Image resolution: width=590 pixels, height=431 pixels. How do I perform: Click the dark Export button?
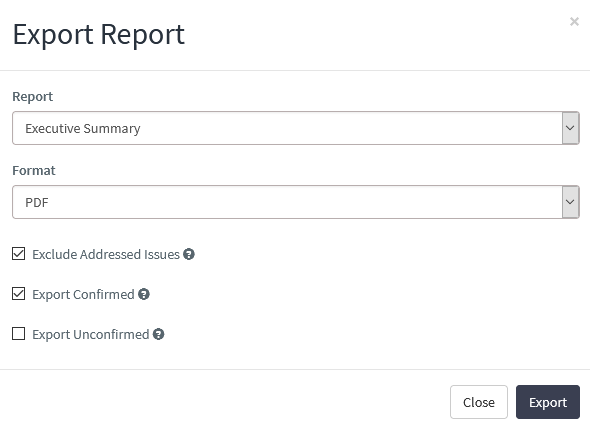pyautogui.click(x=548, y=402)
